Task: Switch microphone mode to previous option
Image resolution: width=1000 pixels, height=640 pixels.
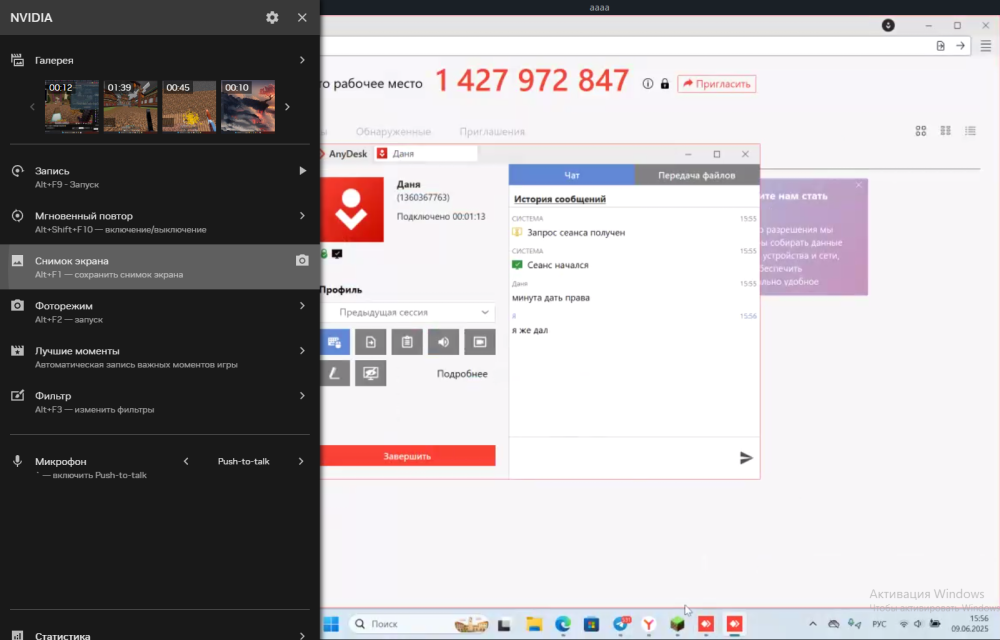Action: click(x=186, y=461)
